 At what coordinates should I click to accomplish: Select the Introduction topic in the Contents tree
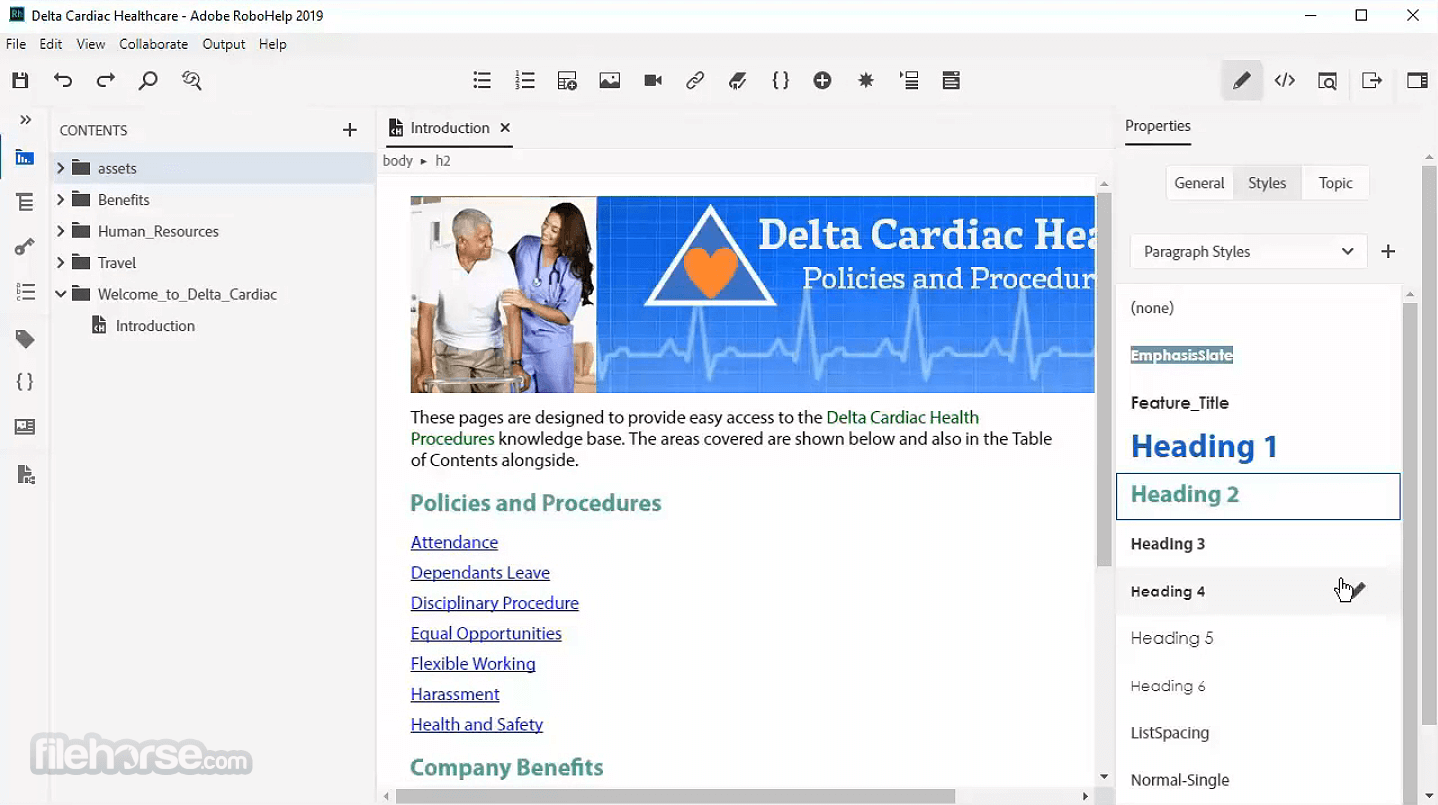click(155, 326)
